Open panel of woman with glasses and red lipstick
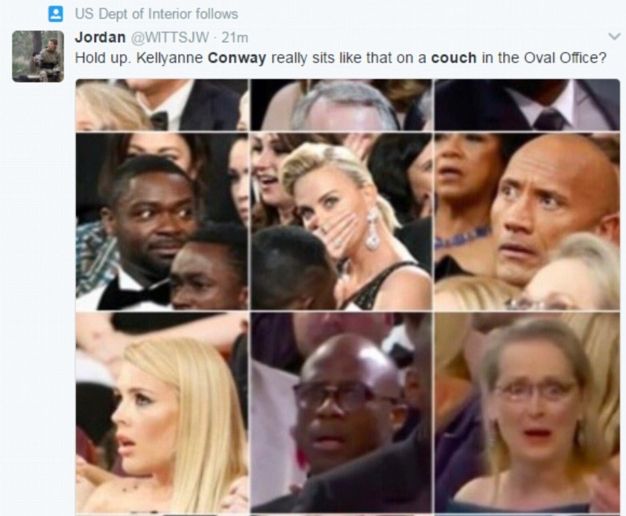This screenshot has height=516, width=626. pos(527,413)
